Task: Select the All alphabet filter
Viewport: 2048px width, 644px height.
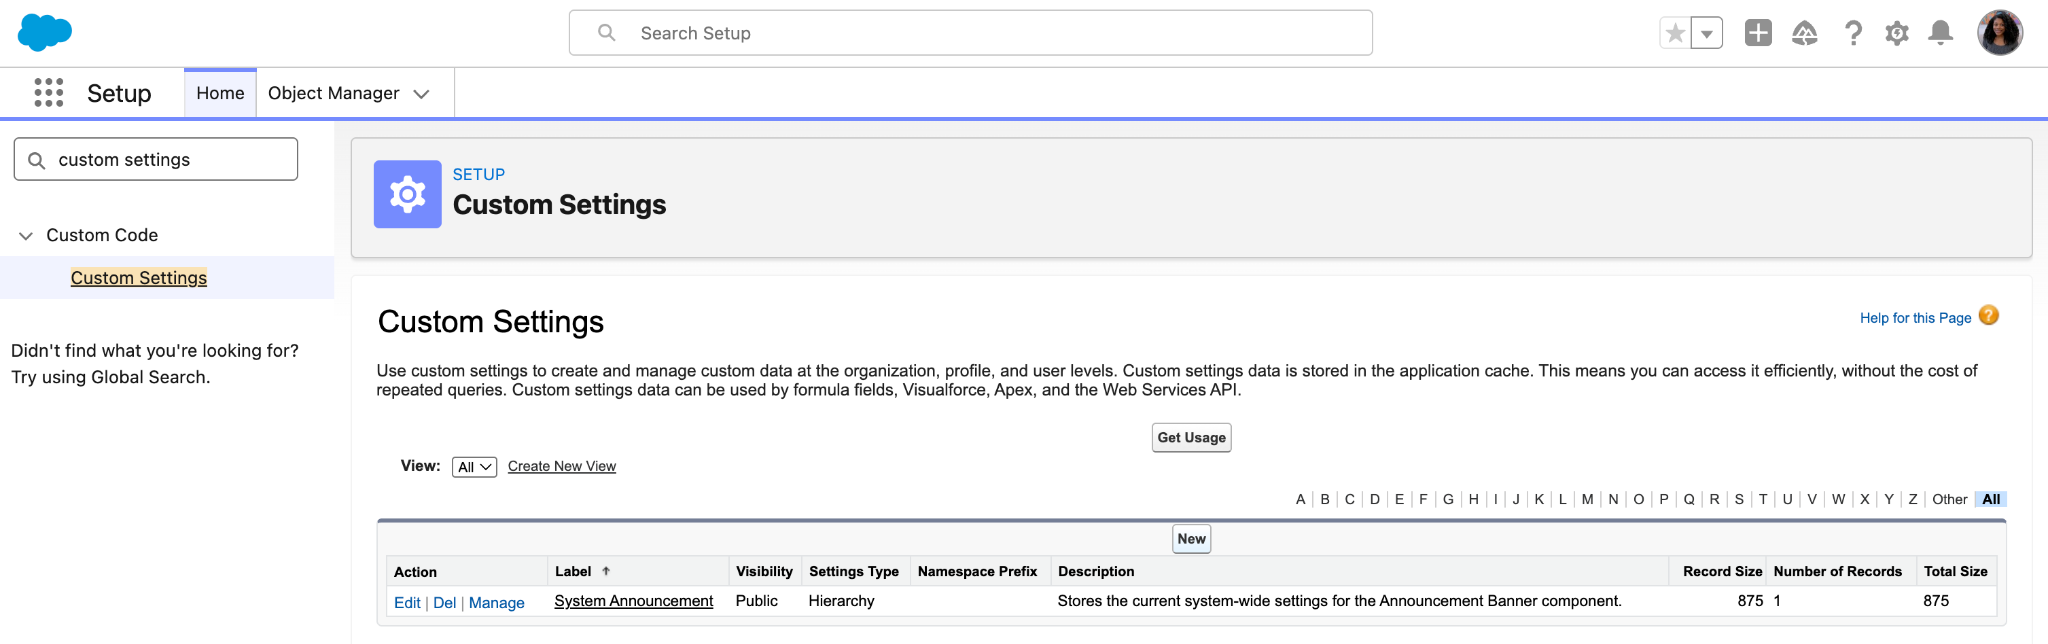Action: pyautogui.click(x=1991, y=499)
